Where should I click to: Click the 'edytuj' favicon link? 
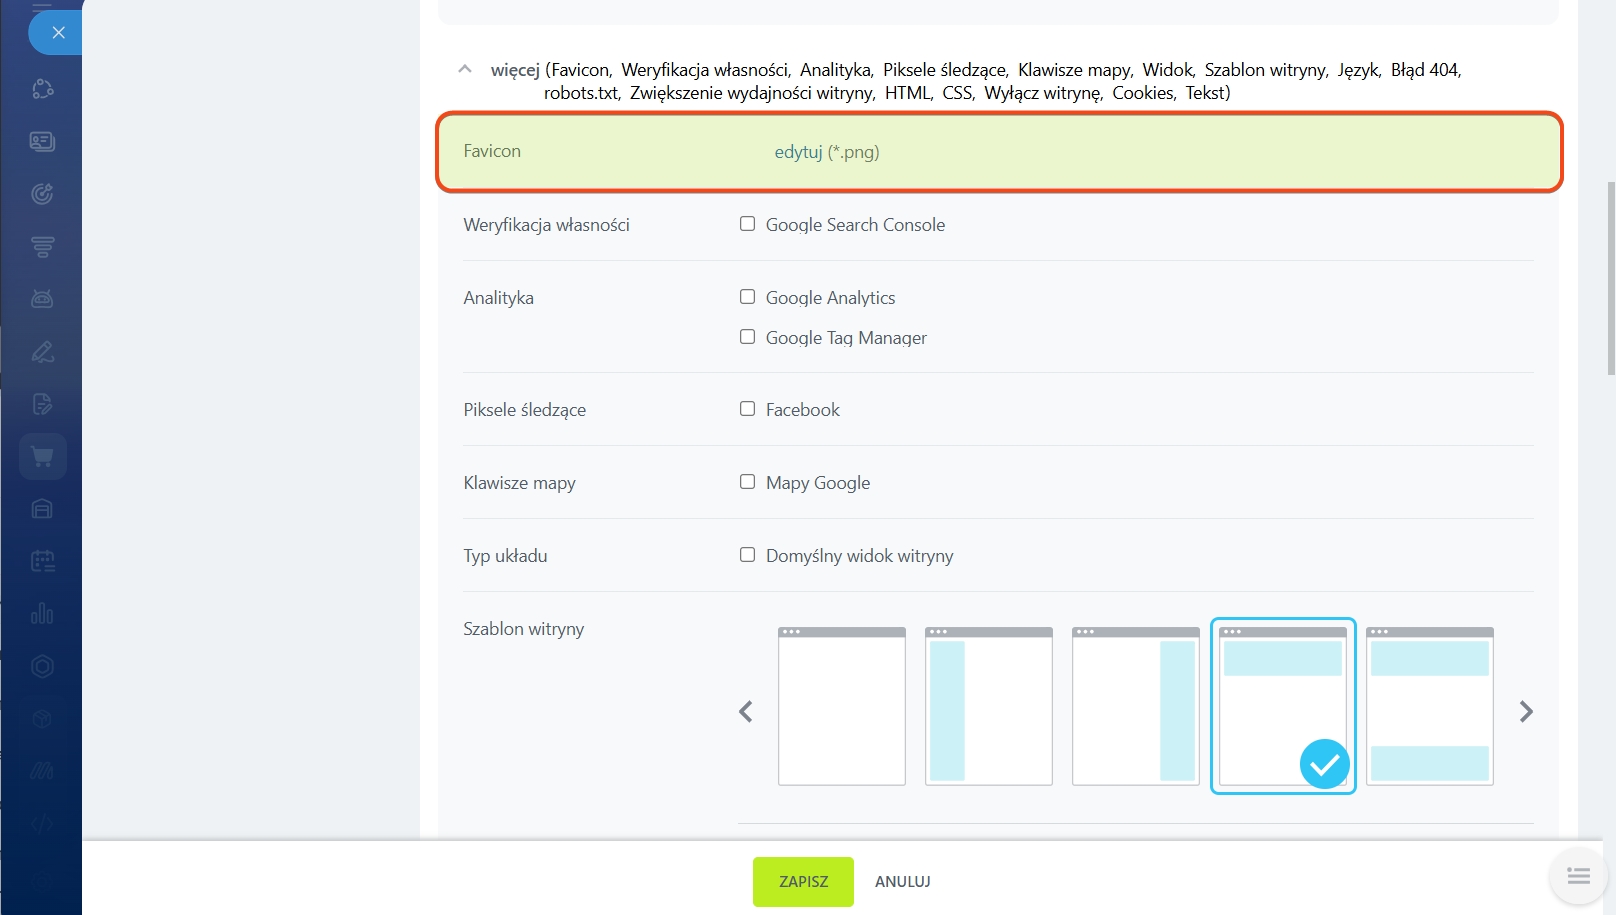tap(798, 152)
